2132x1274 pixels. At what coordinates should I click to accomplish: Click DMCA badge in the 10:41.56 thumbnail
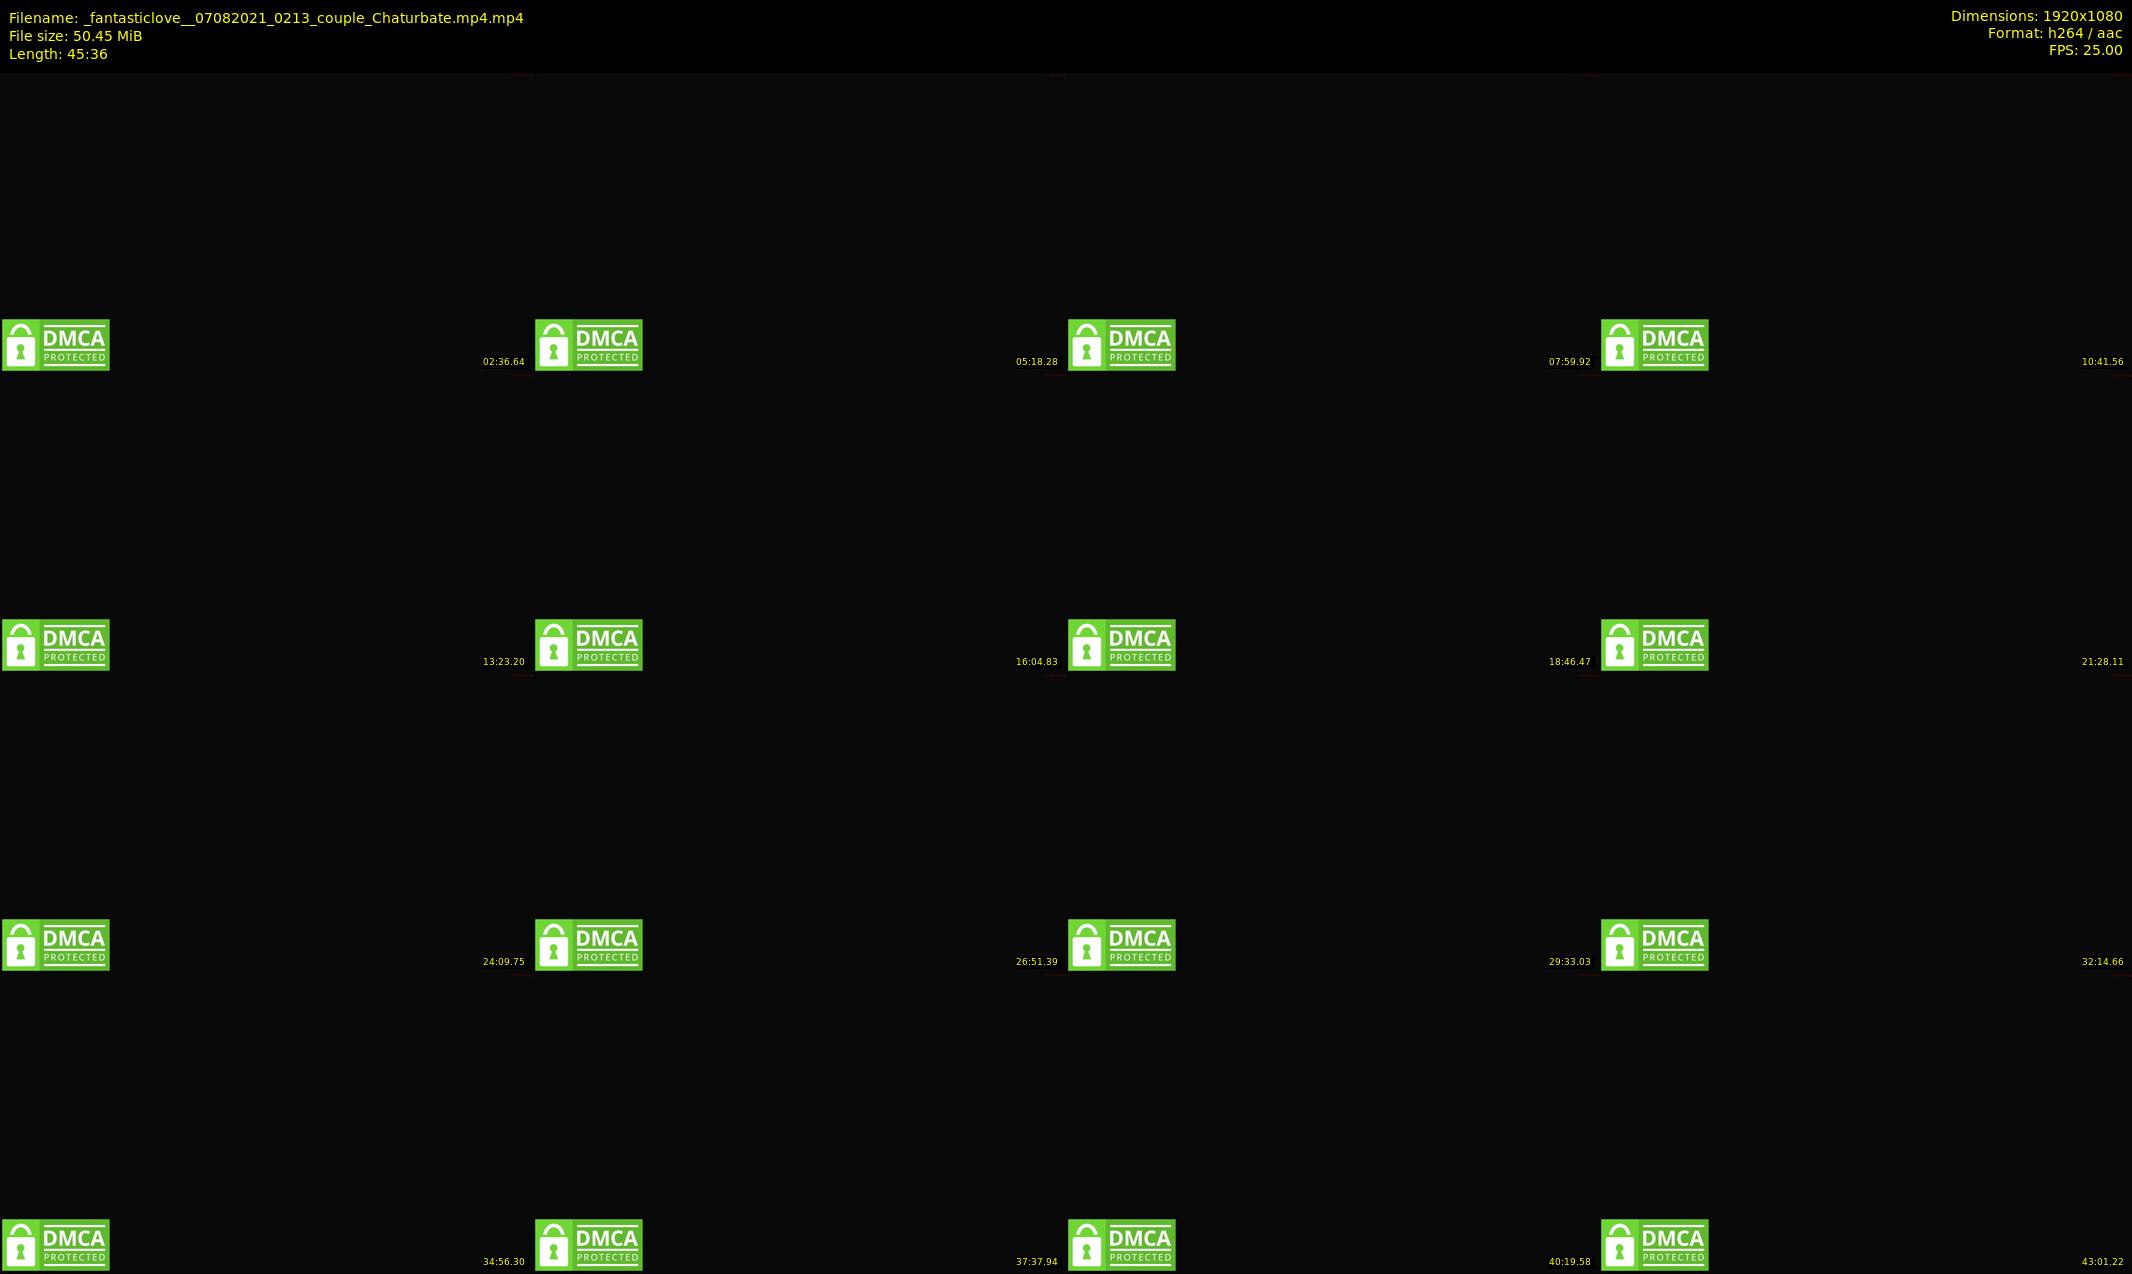tap(1655, 345)
